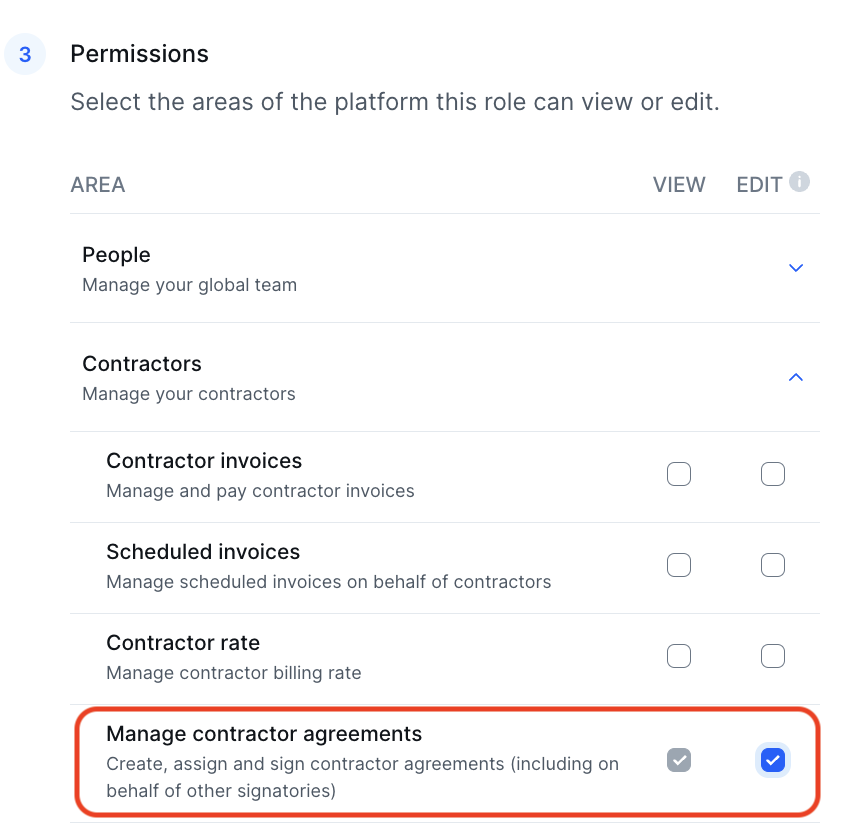Screen dimensions: 861x823
Task: Check View for Scheduled invoices
Action: (679, 565)
